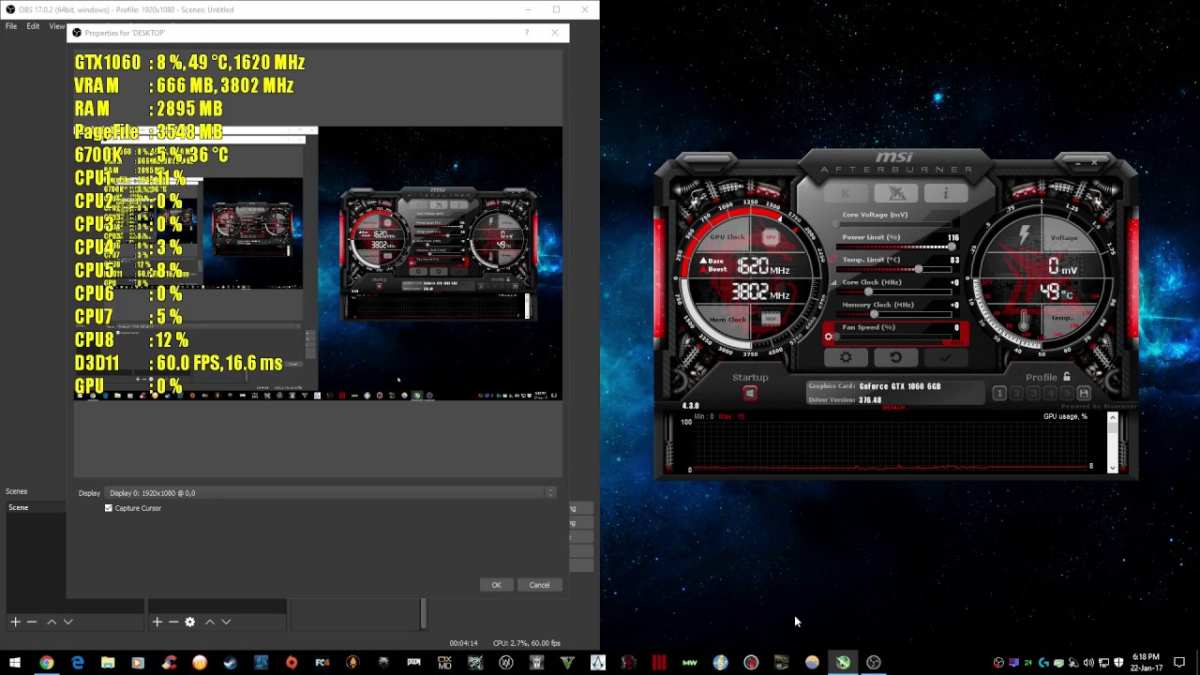Apply Afterburner settings with the checkmark button
Screen dimensions: 1200x675
945,357
